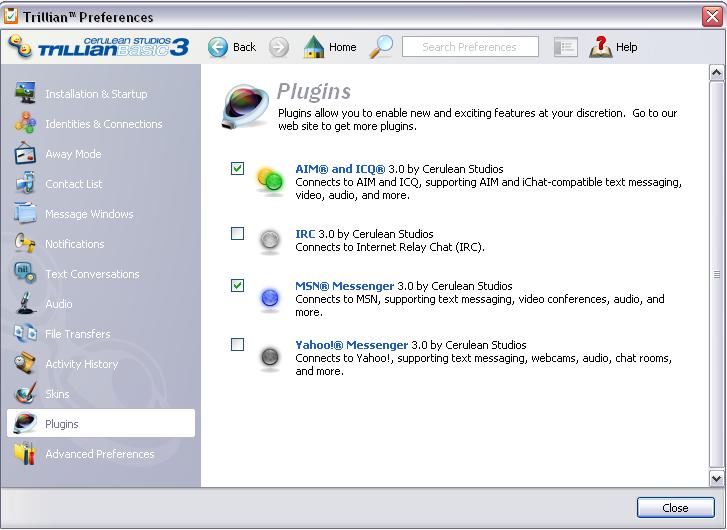
Task: Click the Back label in toolbar
Action: point(244,47)
